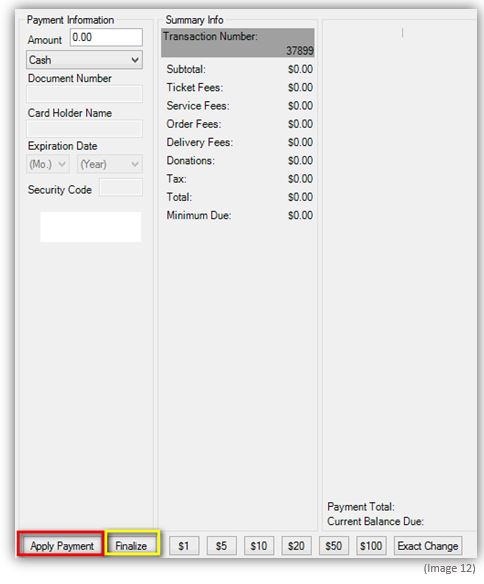484x584 pixels.
Task: Select the Exact Change button
Action: pos(428,546)
